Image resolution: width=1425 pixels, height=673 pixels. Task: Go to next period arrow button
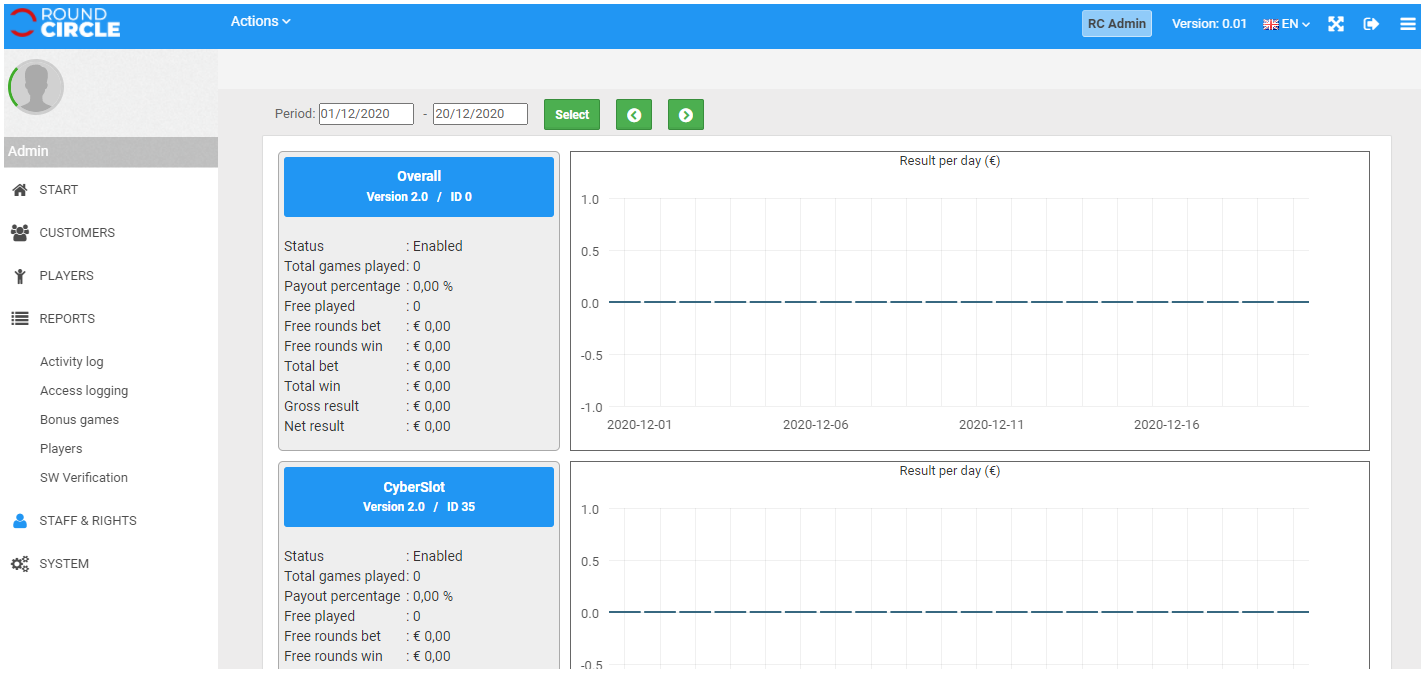(685, 115)
